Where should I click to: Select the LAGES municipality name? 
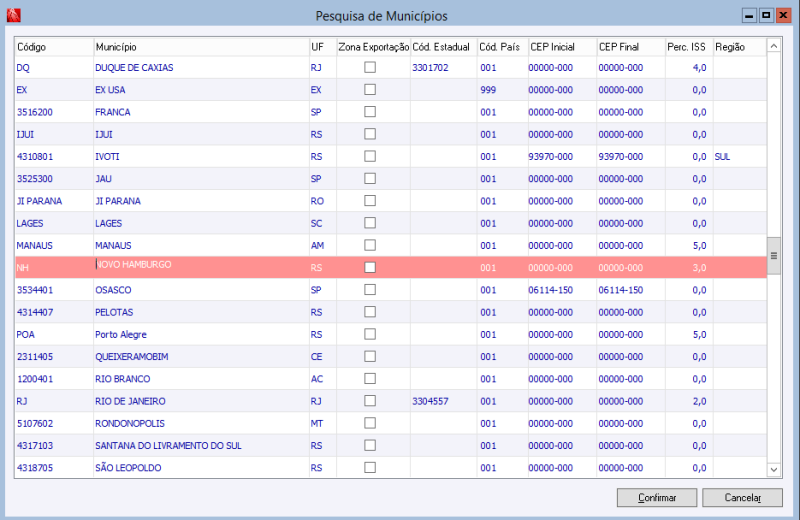click(x=109, y=224)
